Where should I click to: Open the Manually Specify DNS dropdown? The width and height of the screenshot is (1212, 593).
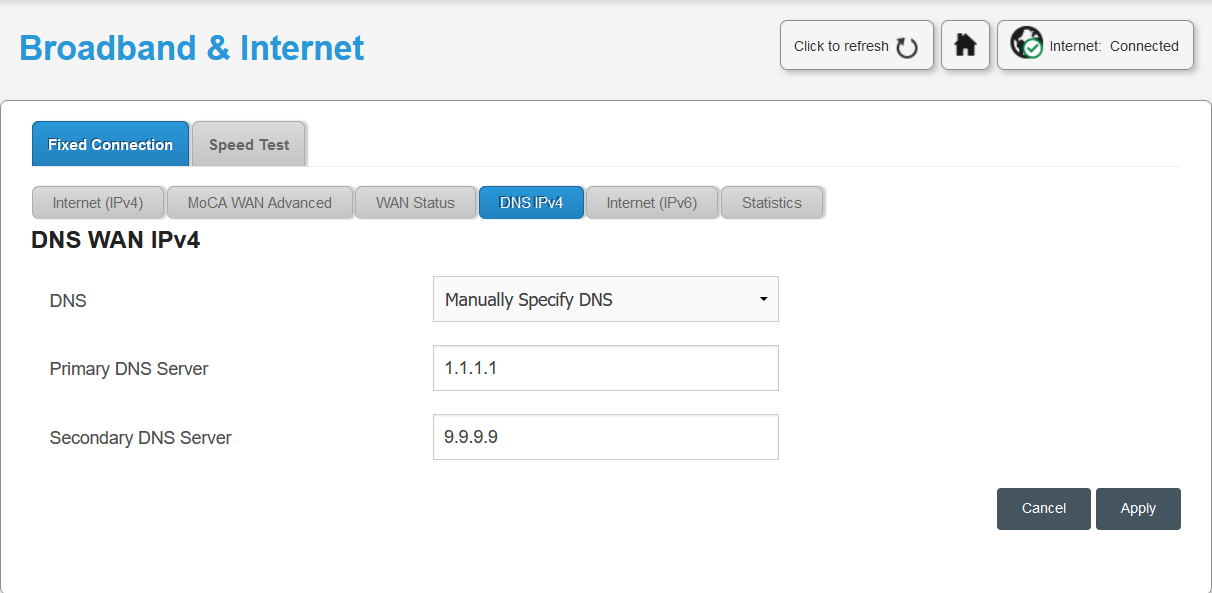click(x=606, y=299)
